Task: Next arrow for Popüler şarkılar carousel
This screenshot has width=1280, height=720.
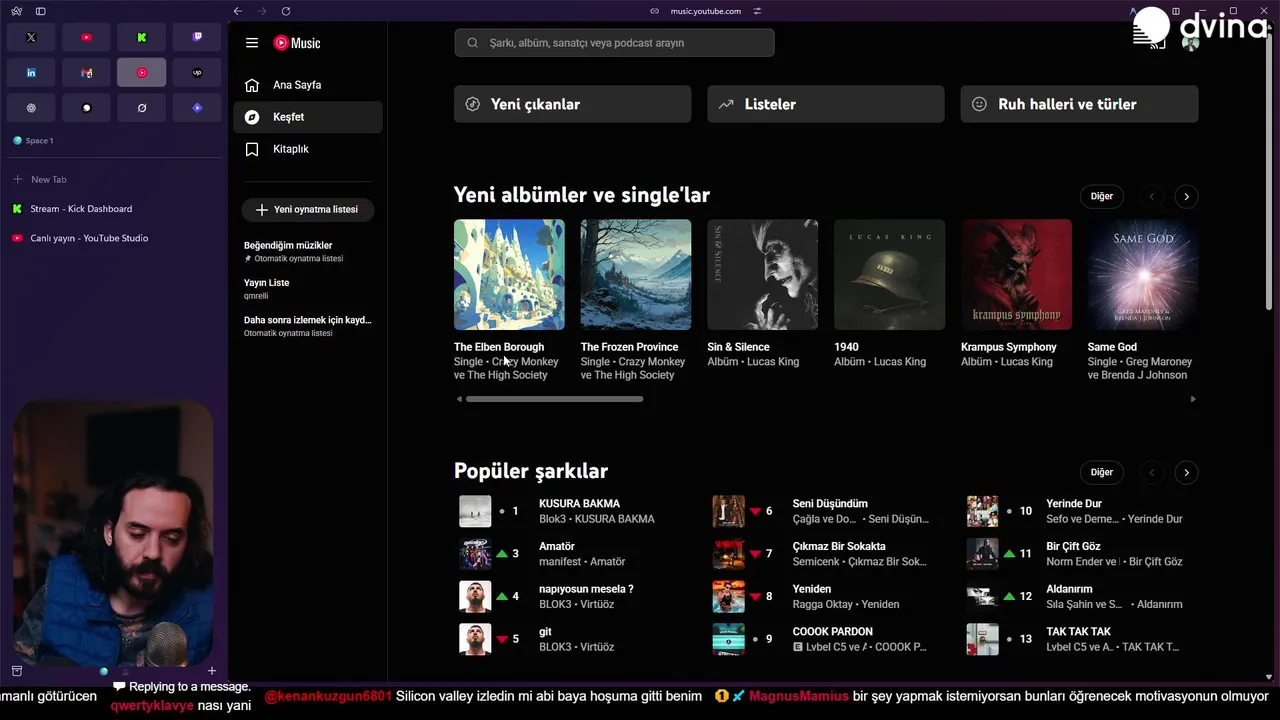Action: point(1186,472)
